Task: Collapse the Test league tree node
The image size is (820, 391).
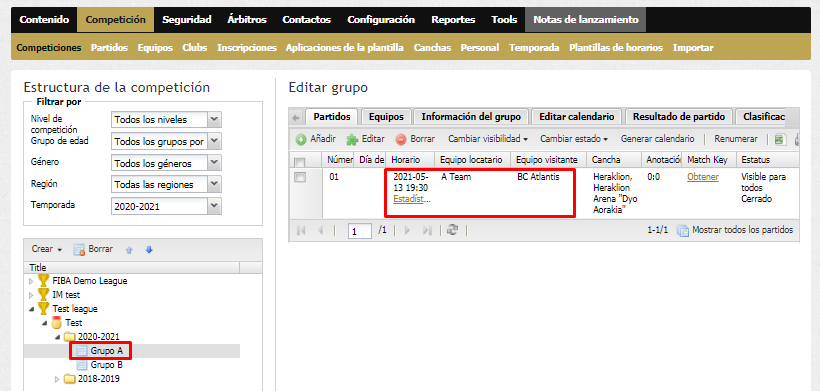Action: click(x=31, y=309)
